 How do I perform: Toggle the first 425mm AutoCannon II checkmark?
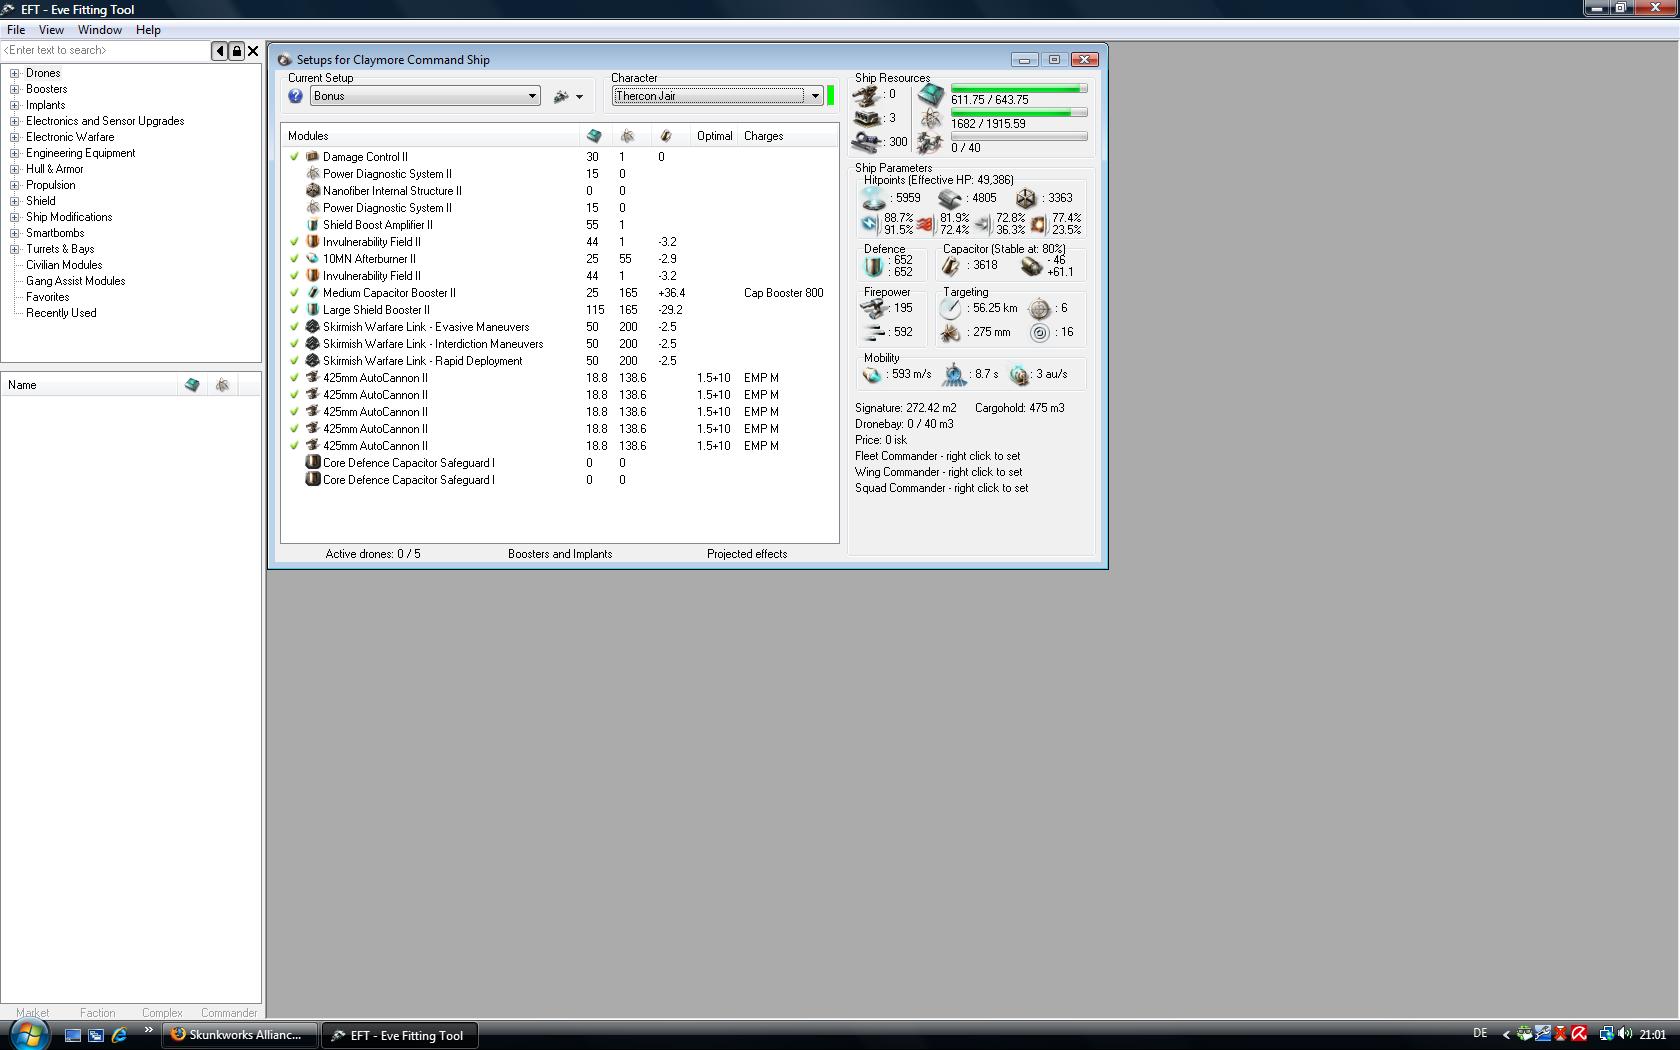click(294, 378)
